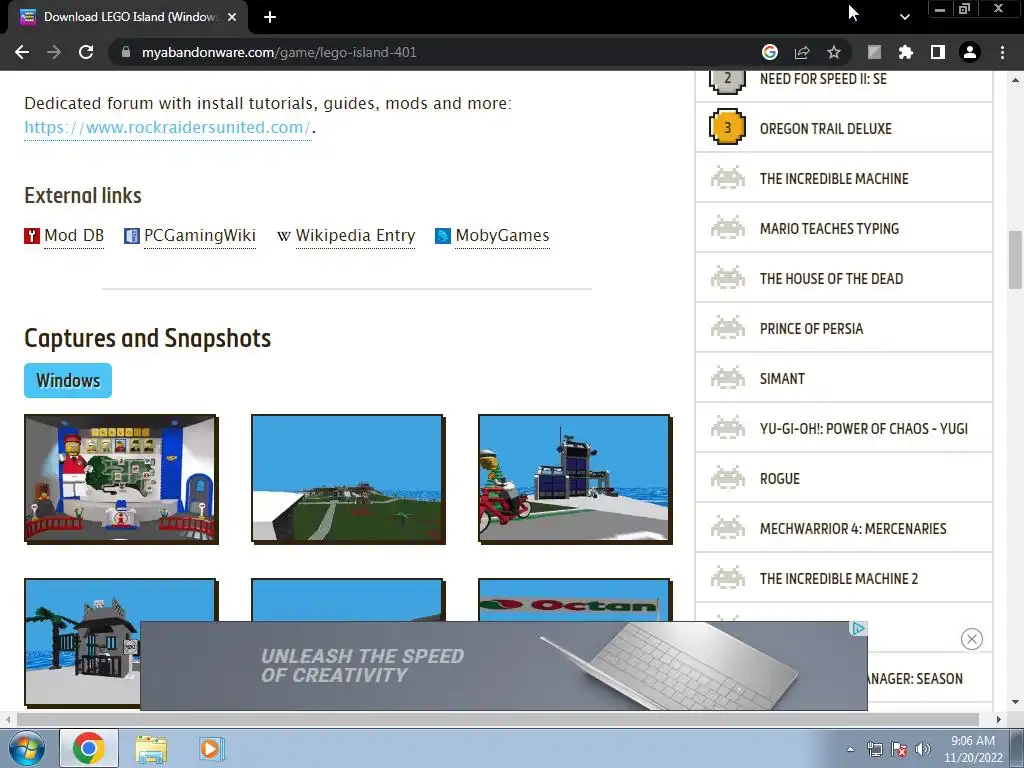This screenshot has height=768, width=1024.
Task: Show hidden tray icons arrow
Action: pyautogui.click(x=850, y=749)
